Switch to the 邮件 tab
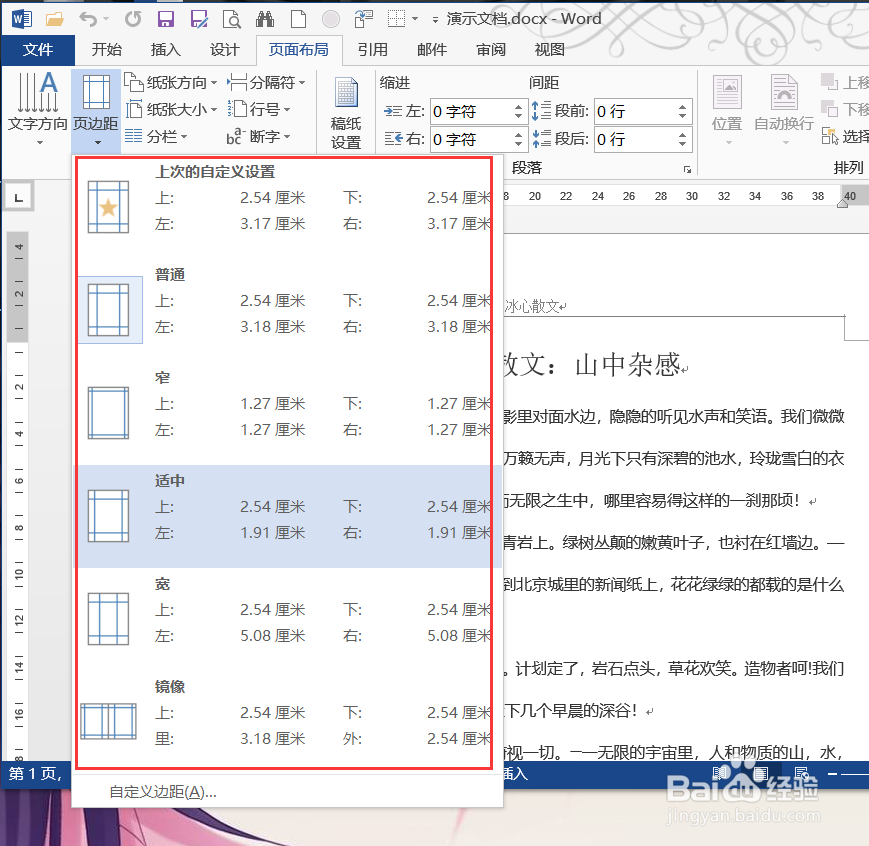 432,50
